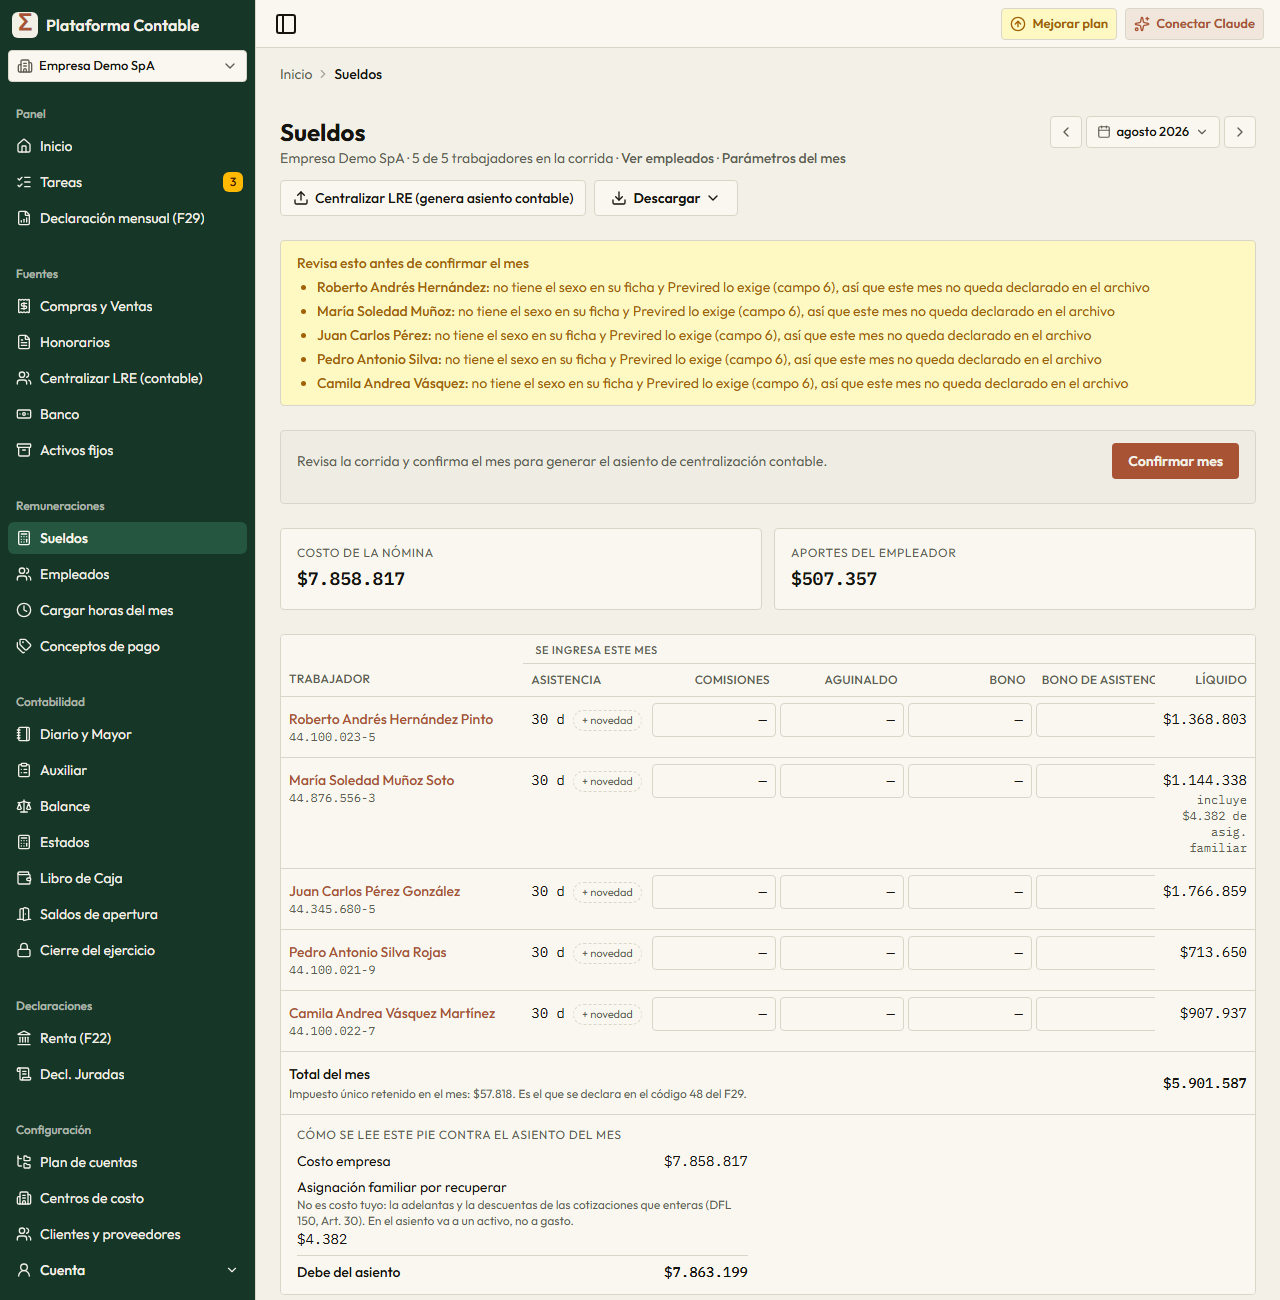Select Declaración mensual (F29) in sidebar

[x=128, y=218]
